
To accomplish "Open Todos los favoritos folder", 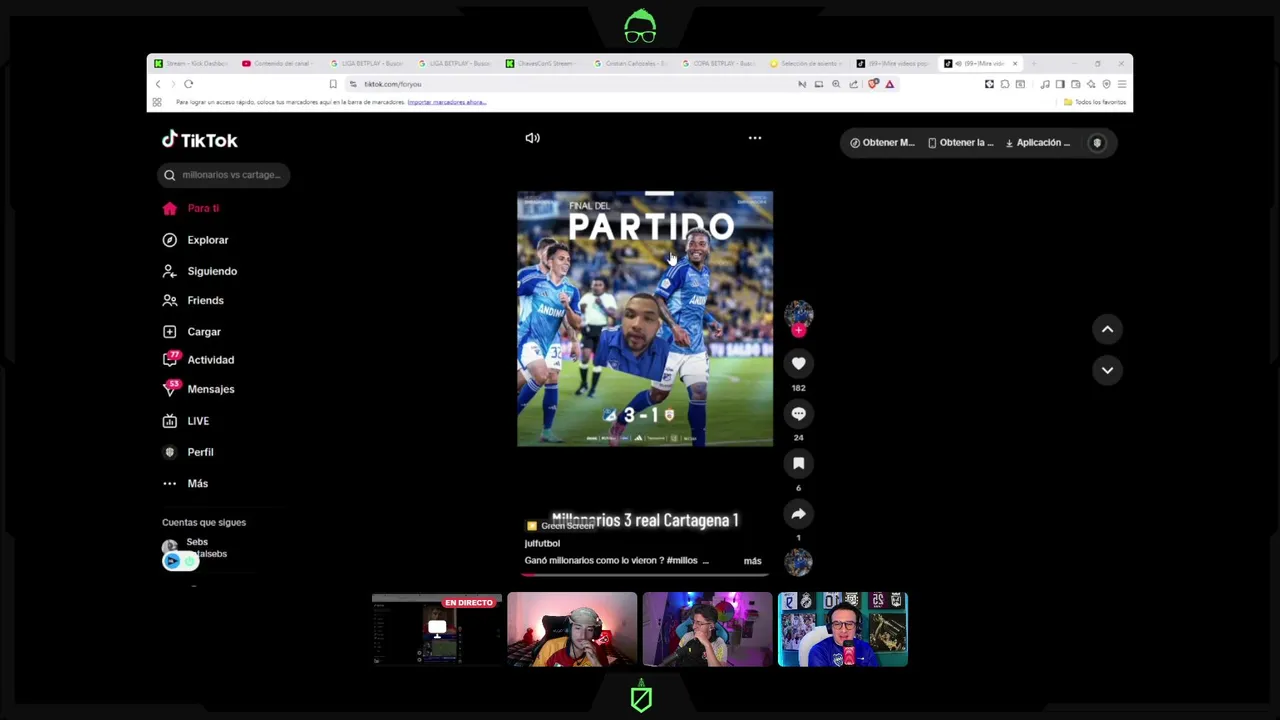I will (x=1095, y=102).
